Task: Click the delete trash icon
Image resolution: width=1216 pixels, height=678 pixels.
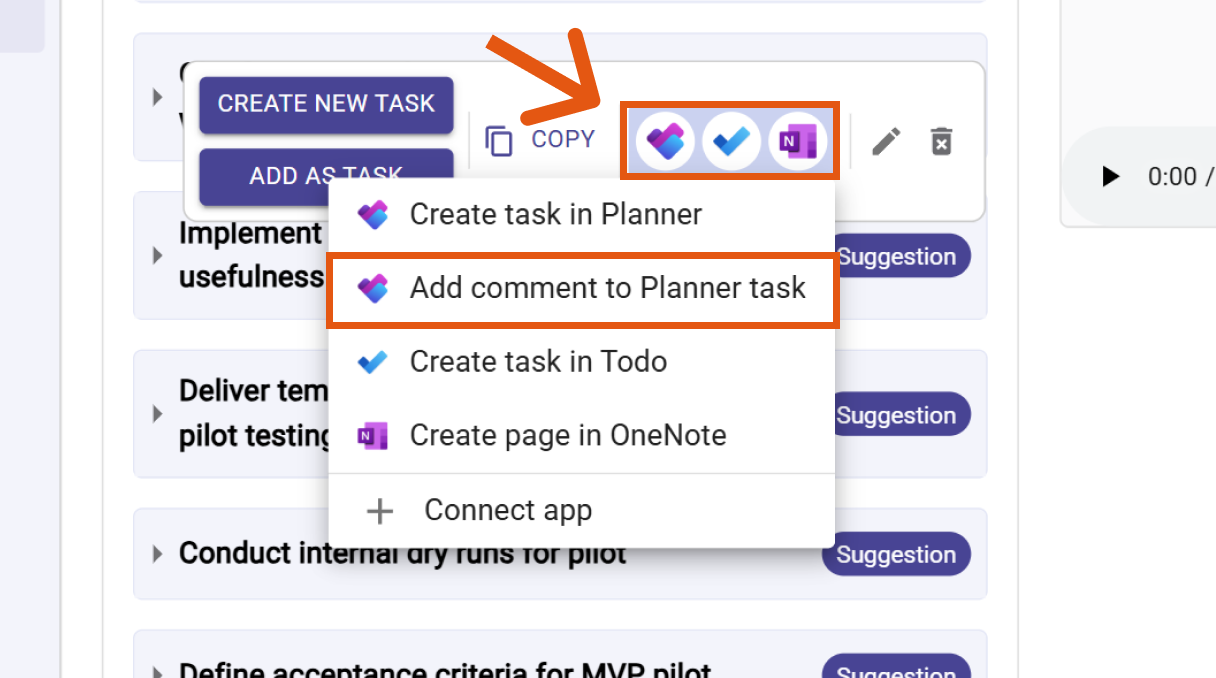Action: (941, 141)
